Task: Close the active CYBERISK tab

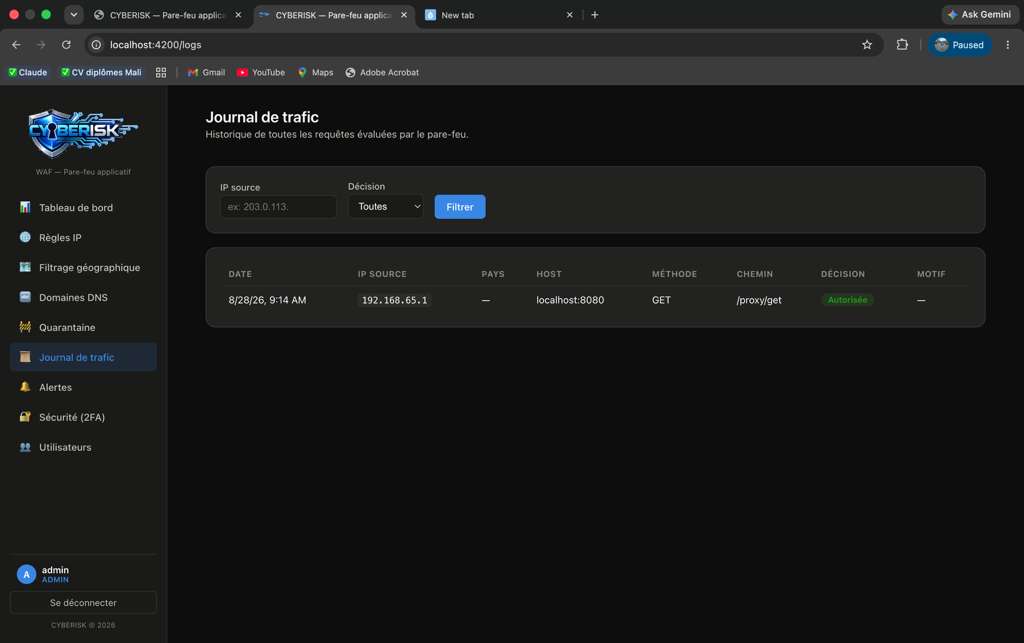Action: coord(404,15)
